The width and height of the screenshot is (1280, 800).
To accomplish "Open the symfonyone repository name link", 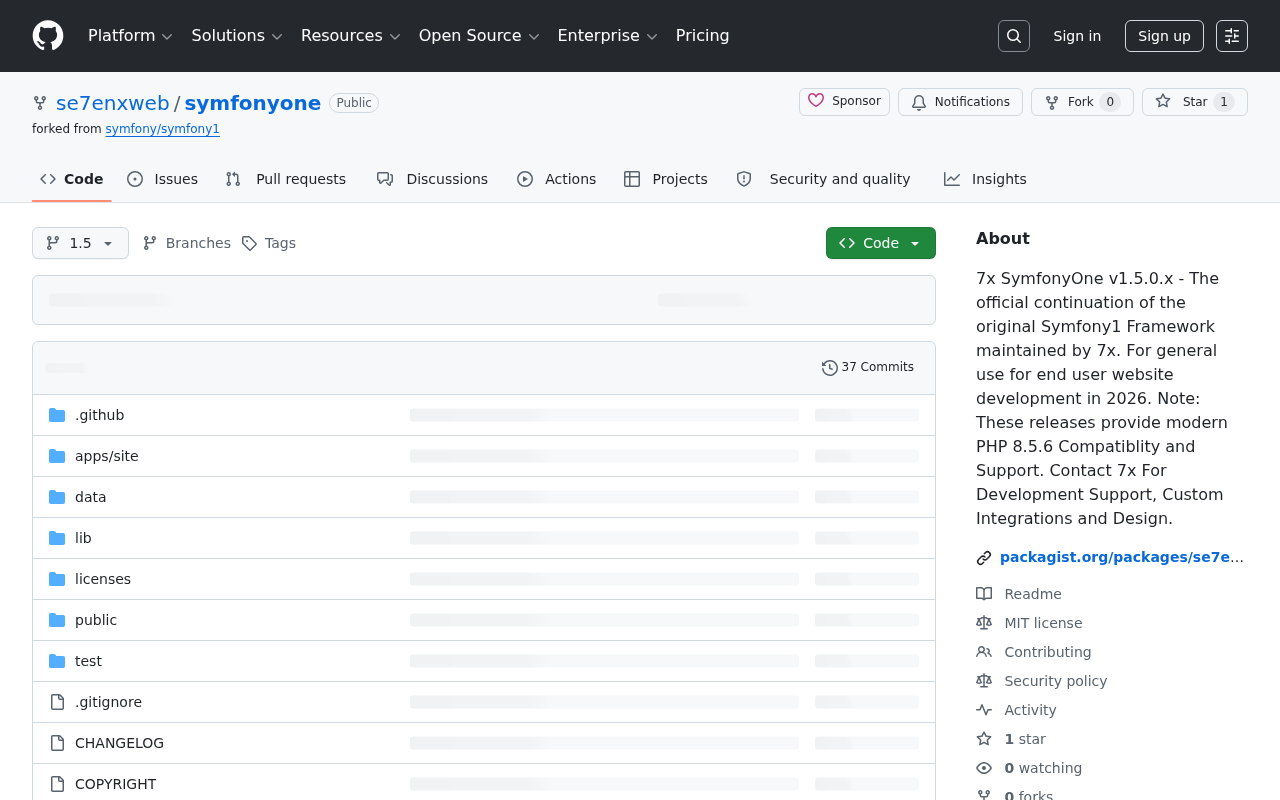I will point(253,103).
